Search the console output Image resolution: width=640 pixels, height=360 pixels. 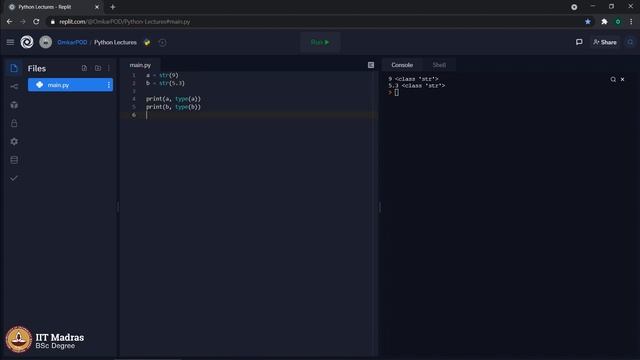[613, 79]
